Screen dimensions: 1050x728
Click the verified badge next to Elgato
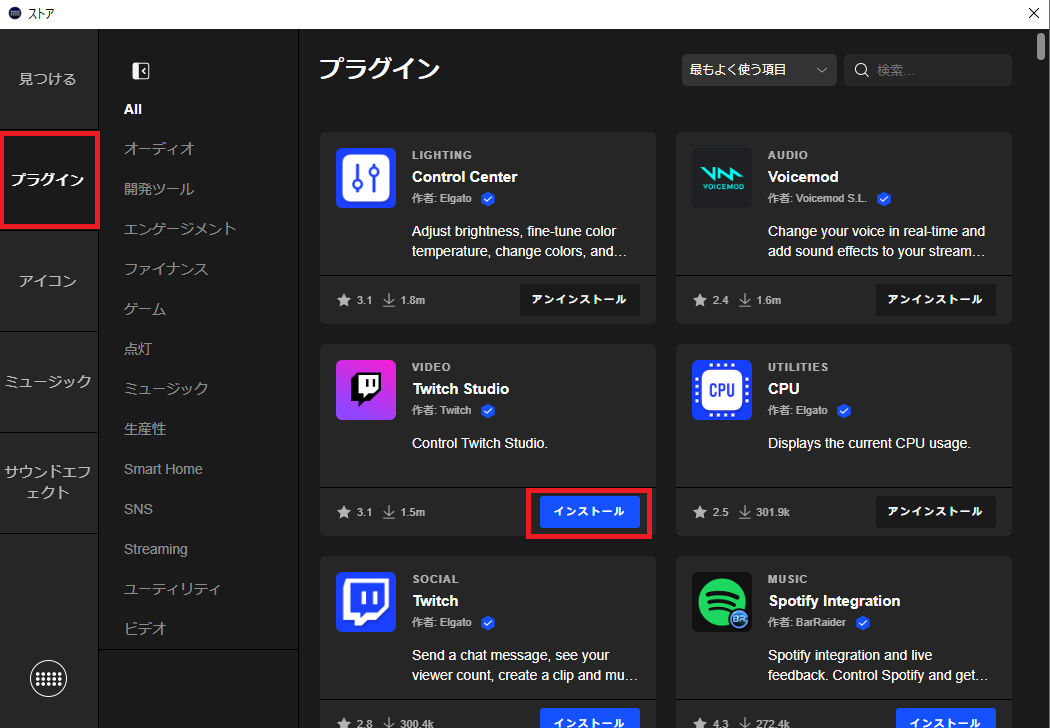coord(487,198)
